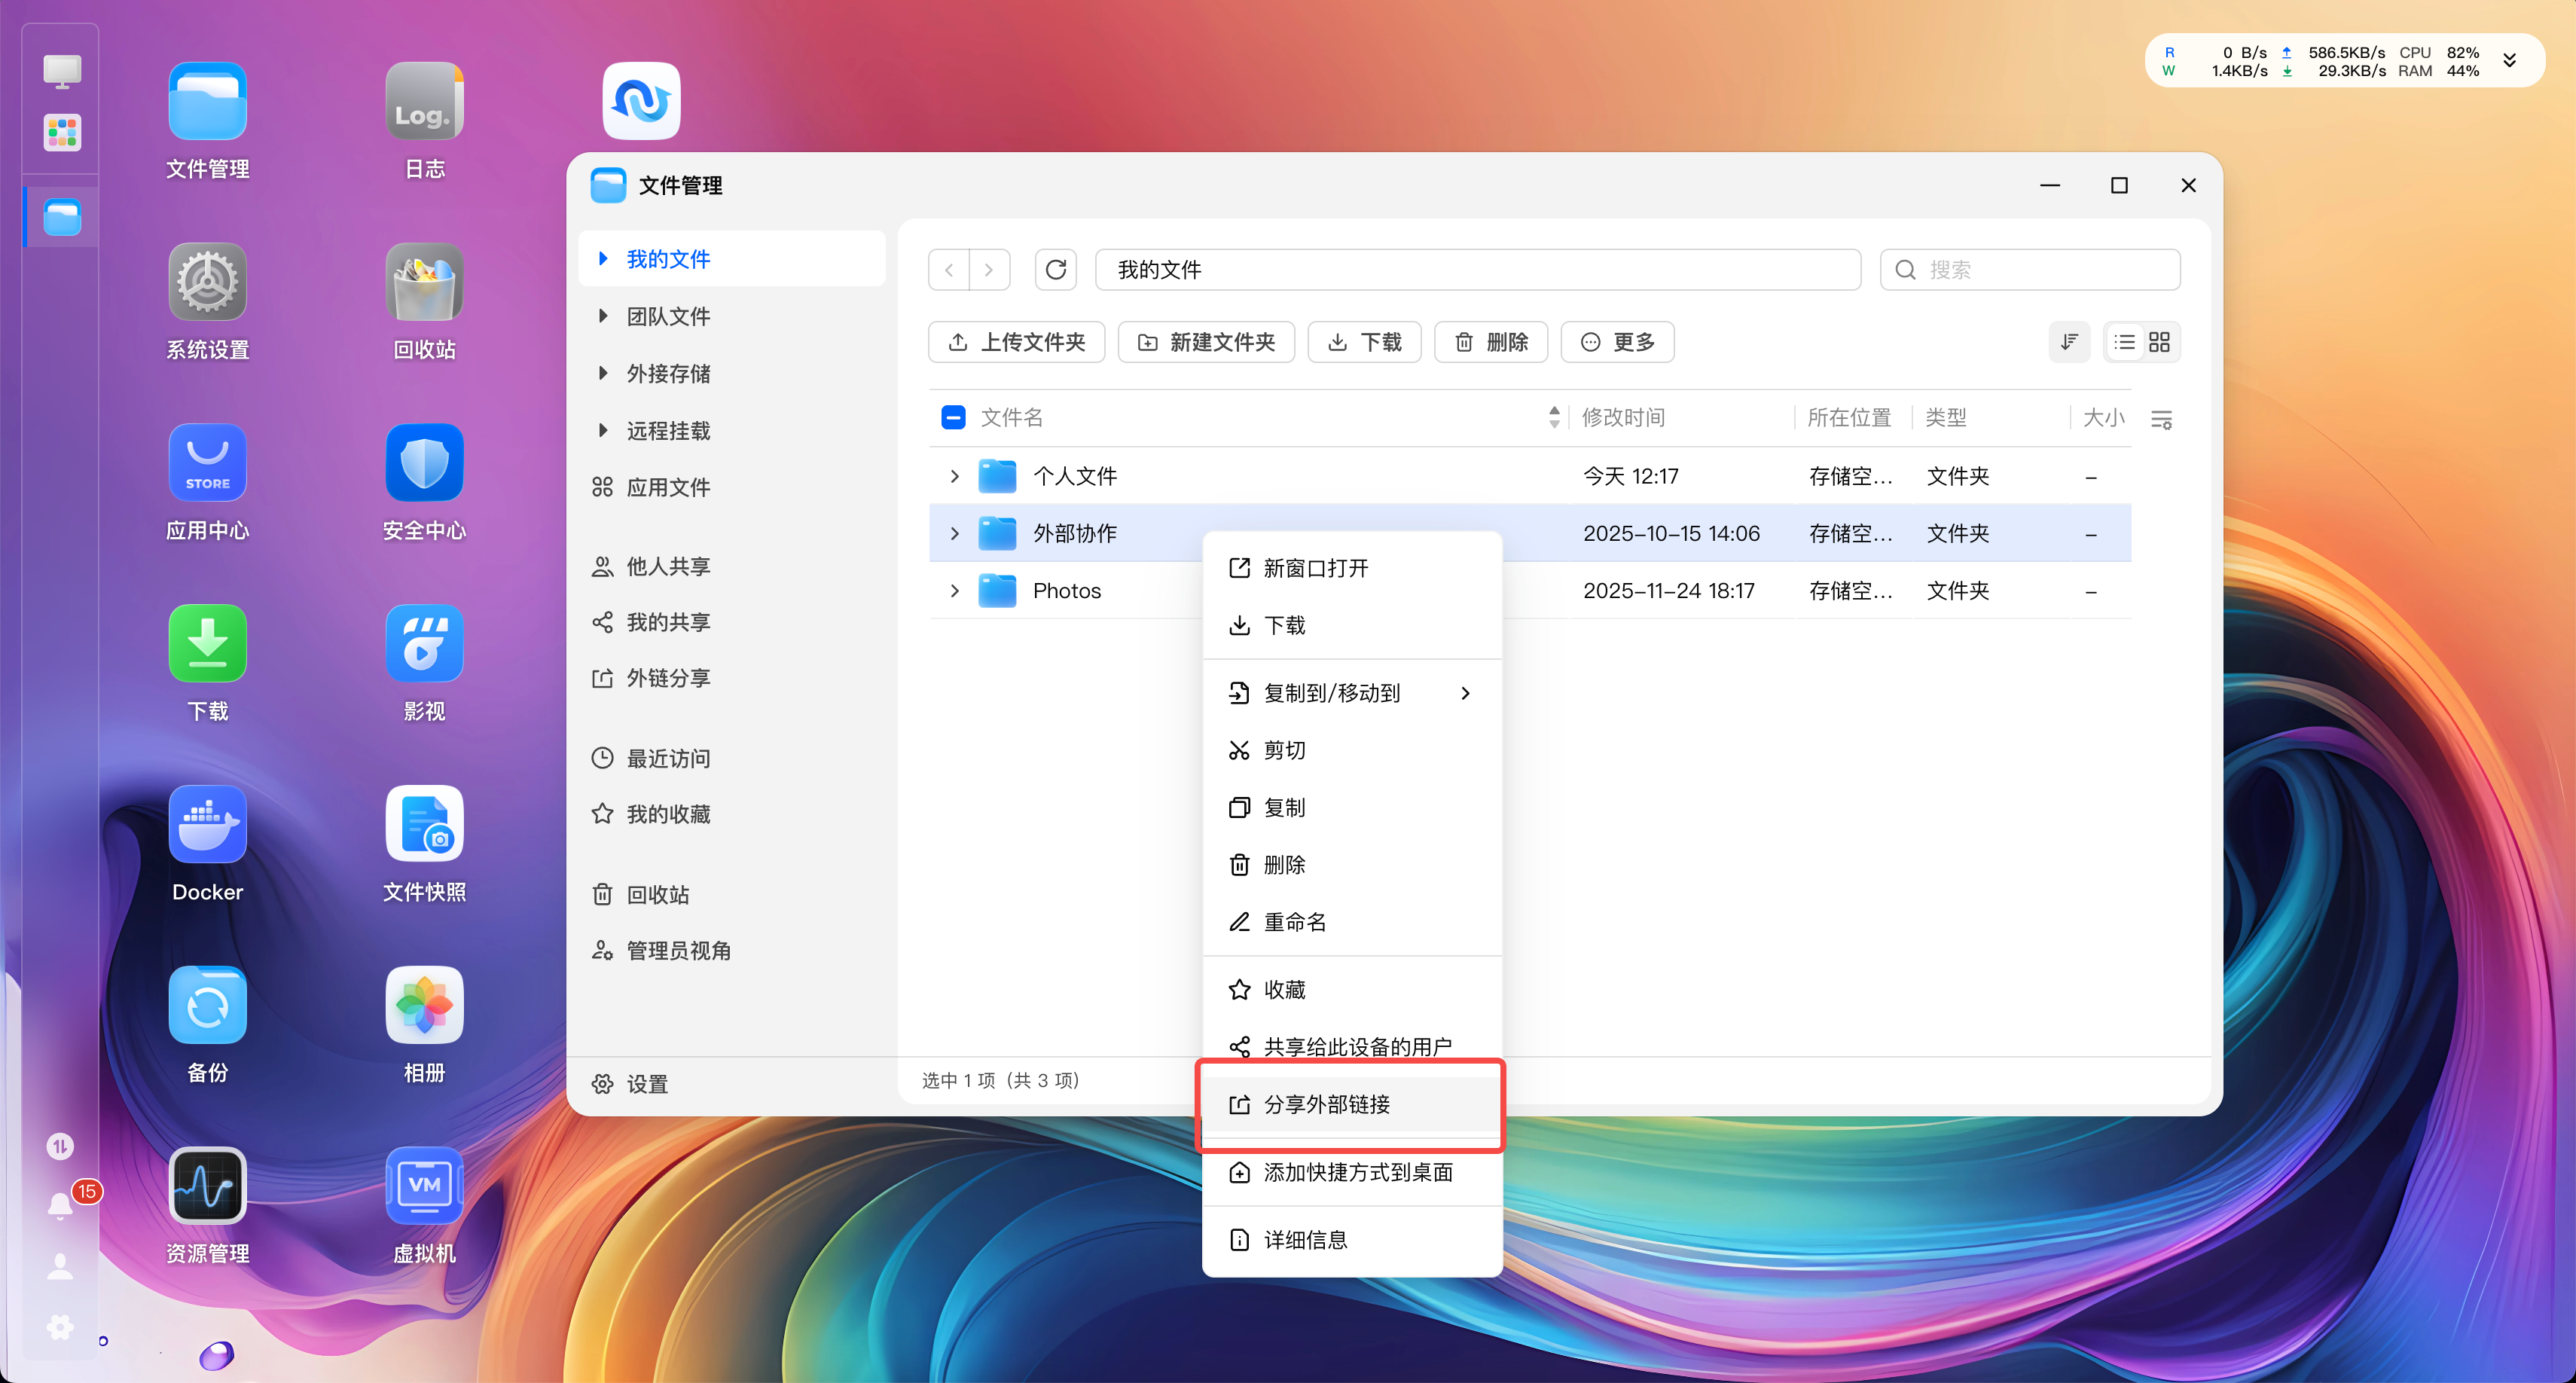Launch the 虚拟机 VM icon
This screenshot has width=2576, height=1383.
[424, 1186]
